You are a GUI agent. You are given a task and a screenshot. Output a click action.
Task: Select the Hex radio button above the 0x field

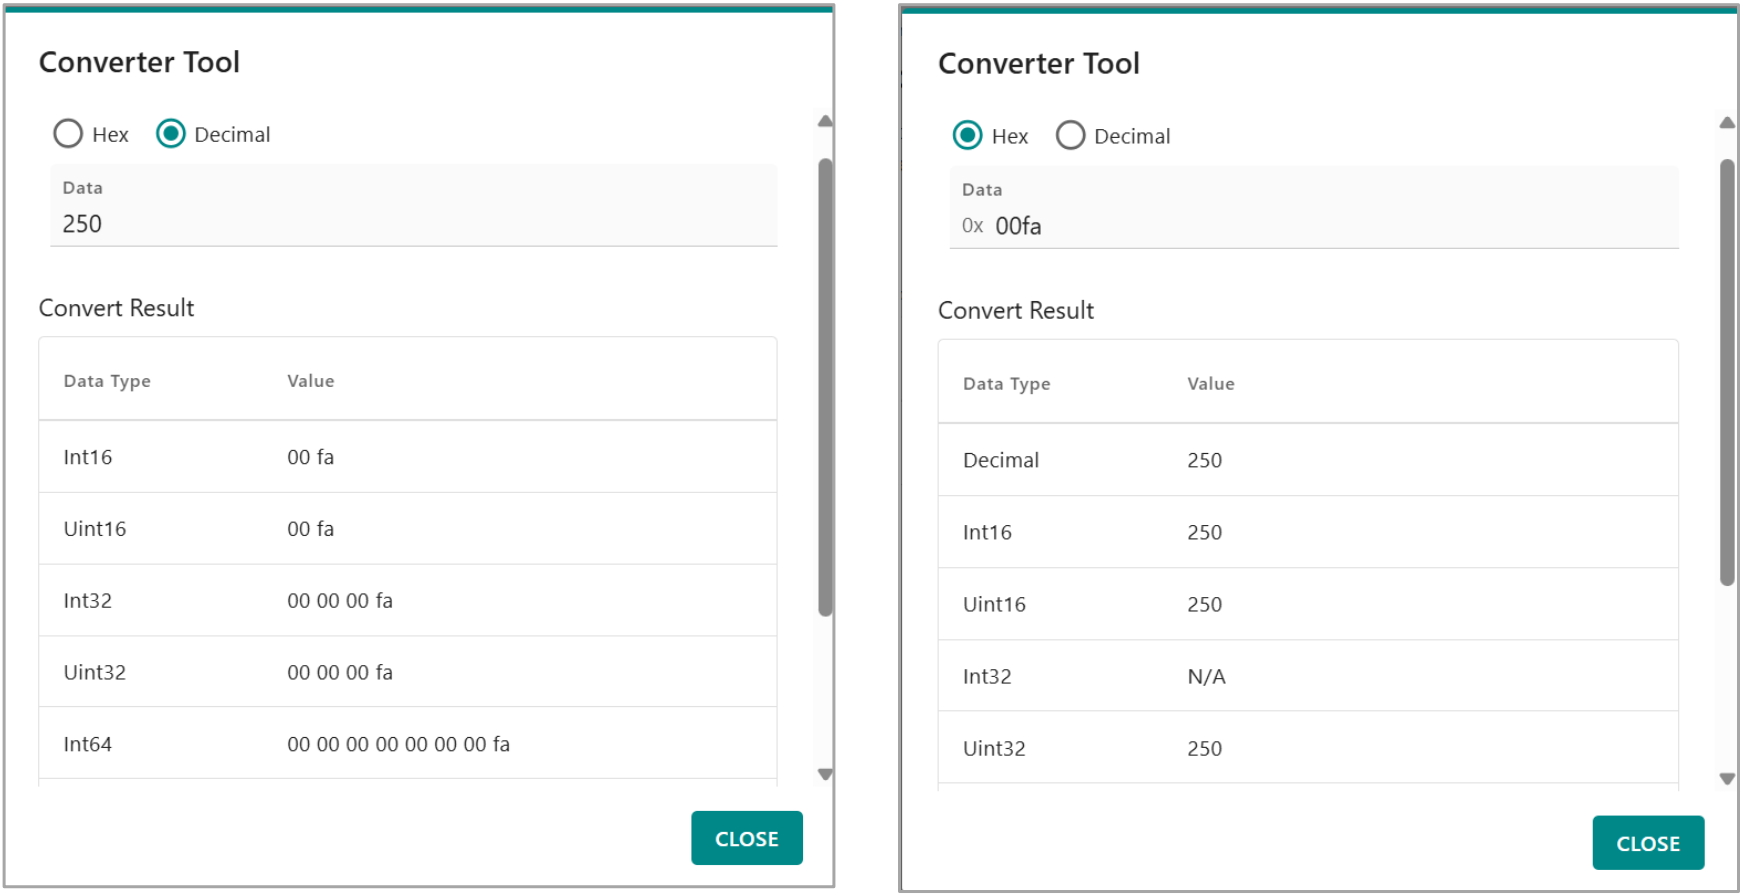(x=967, y=136)
